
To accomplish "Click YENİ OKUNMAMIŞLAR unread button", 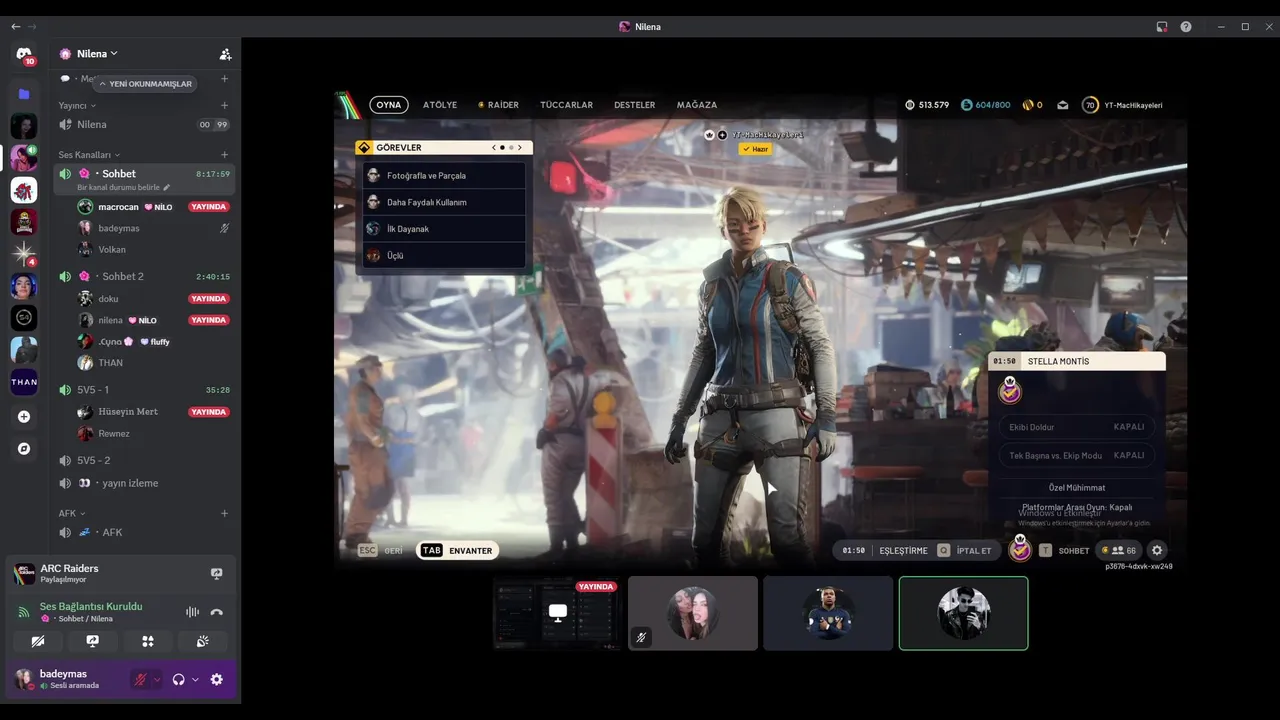I will click(x=145, y=84).
